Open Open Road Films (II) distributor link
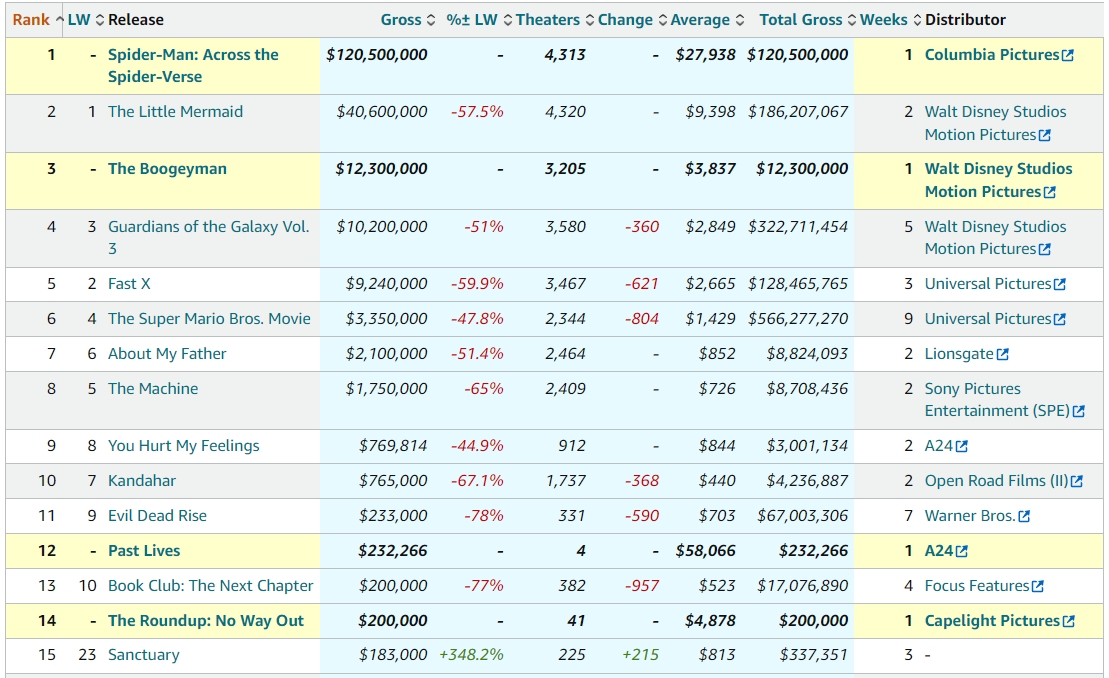Screen dimensions: 1109x678 (x=997, y=481)
